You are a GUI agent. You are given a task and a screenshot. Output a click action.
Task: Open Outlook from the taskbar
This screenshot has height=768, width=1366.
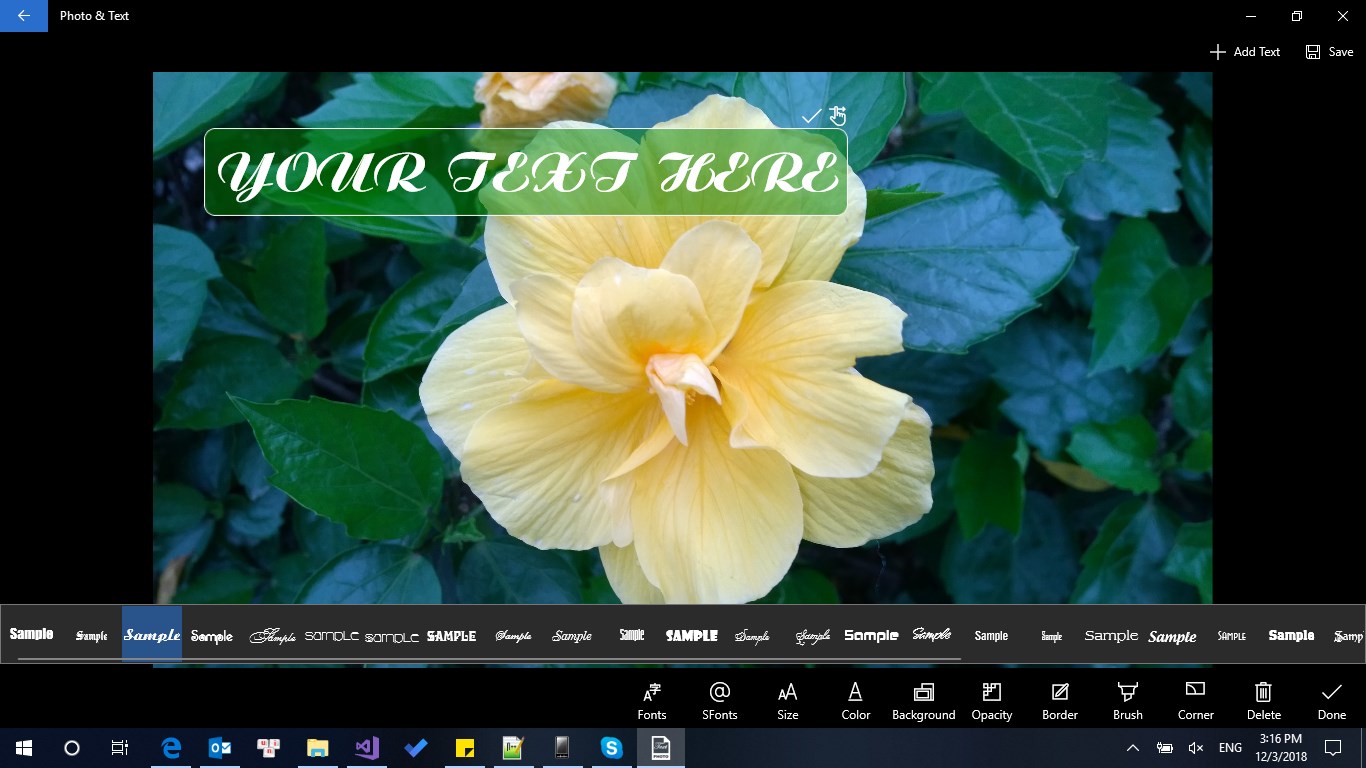pyautogui.click(x=220, y=748)
